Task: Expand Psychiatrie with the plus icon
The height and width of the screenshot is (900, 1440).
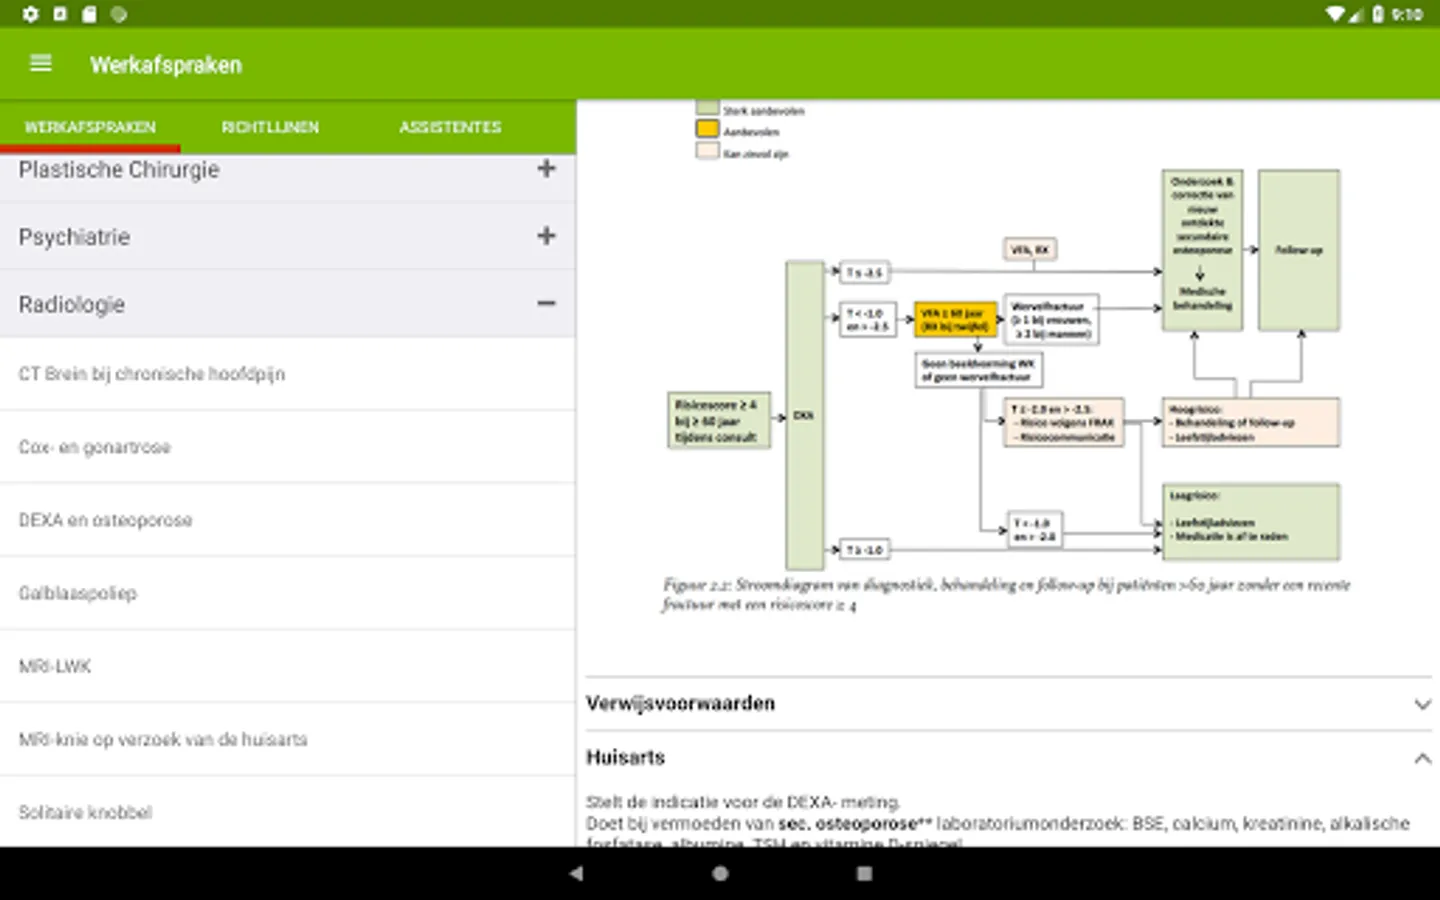Action: 546,236
